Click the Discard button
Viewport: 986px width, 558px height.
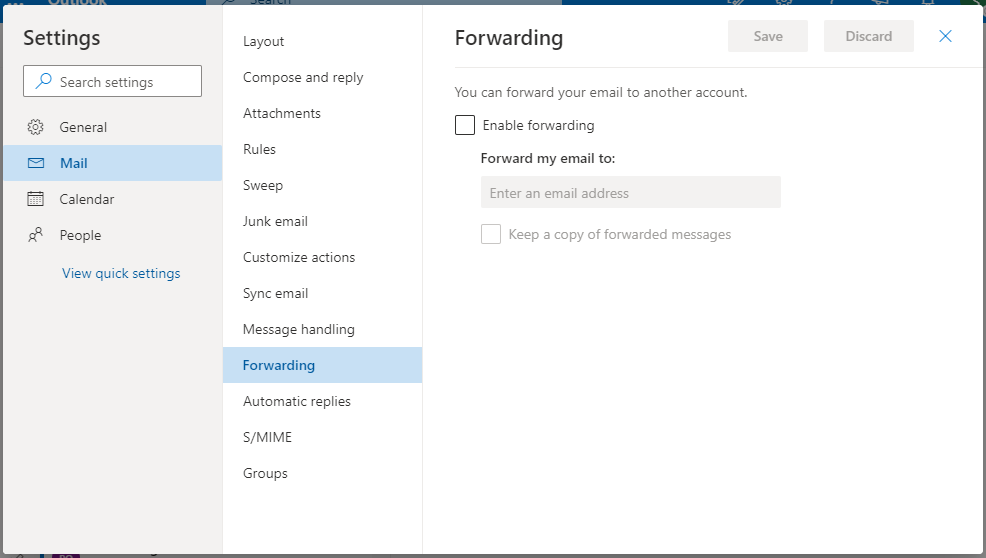tap(868, 36)
